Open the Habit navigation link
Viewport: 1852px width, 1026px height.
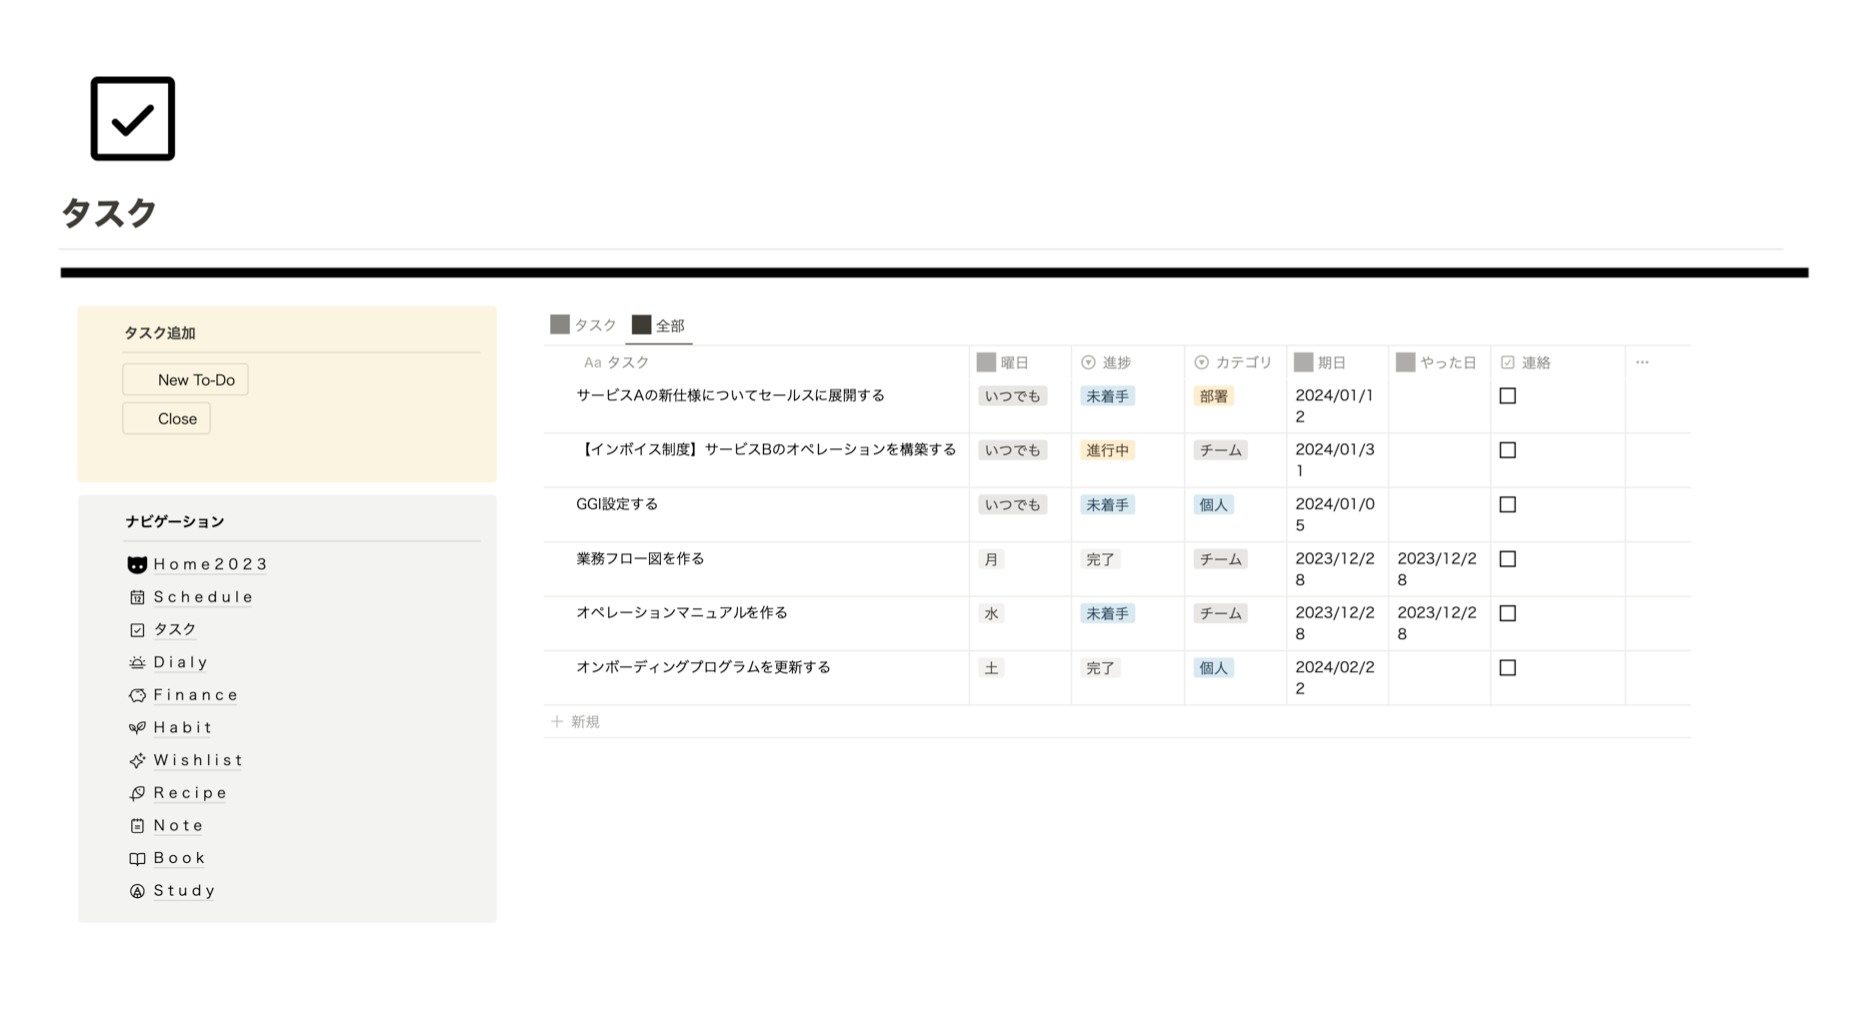183,727
